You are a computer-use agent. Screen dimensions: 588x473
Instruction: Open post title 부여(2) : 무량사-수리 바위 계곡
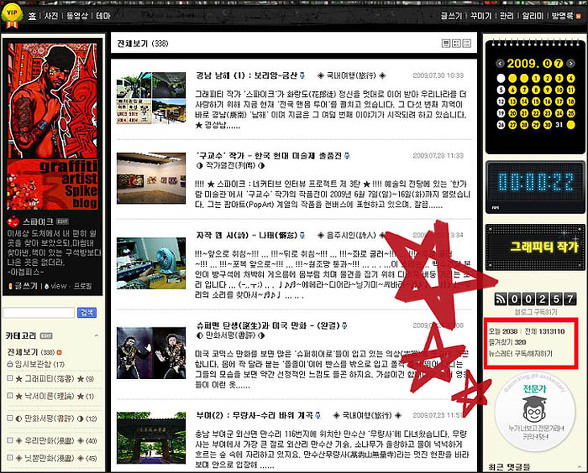tap(254, 415)
